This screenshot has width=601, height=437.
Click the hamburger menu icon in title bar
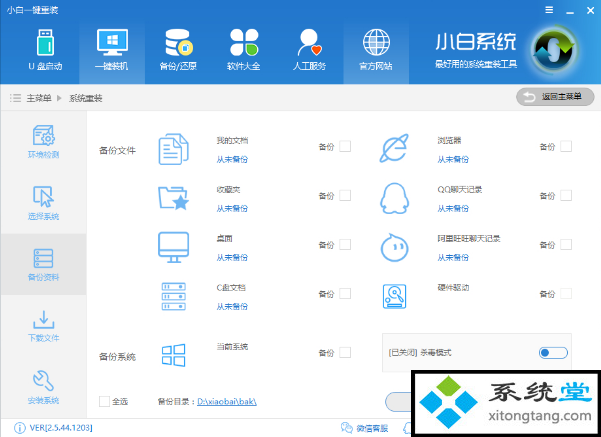click(549, 10)
